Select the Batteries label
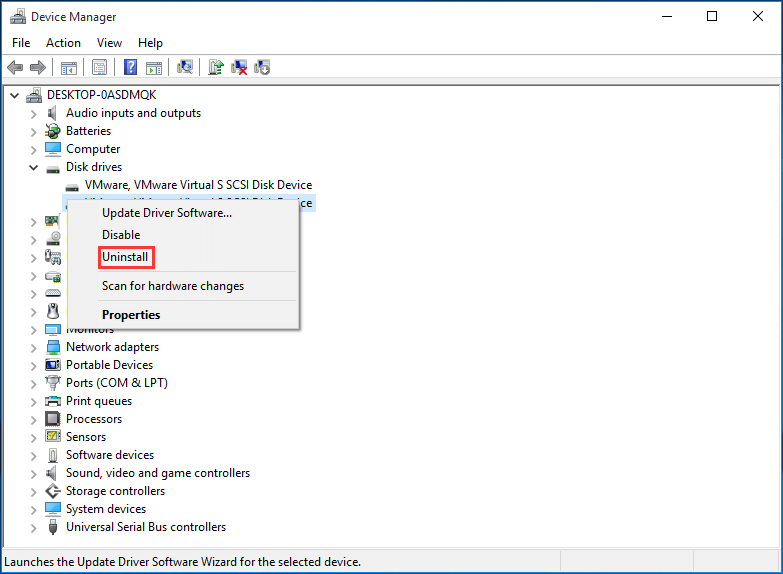 (88, 131)
